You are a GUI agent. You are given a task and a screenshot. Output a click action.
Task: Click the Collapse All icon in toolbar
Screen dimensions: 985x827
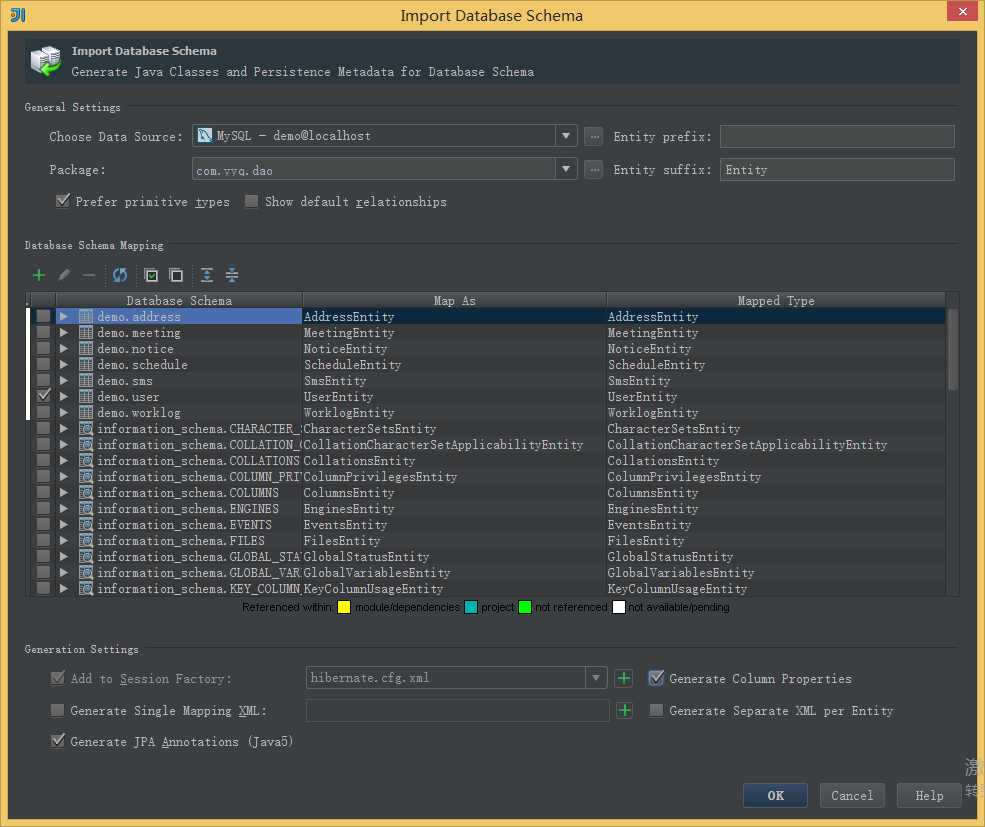click(232, 275)
